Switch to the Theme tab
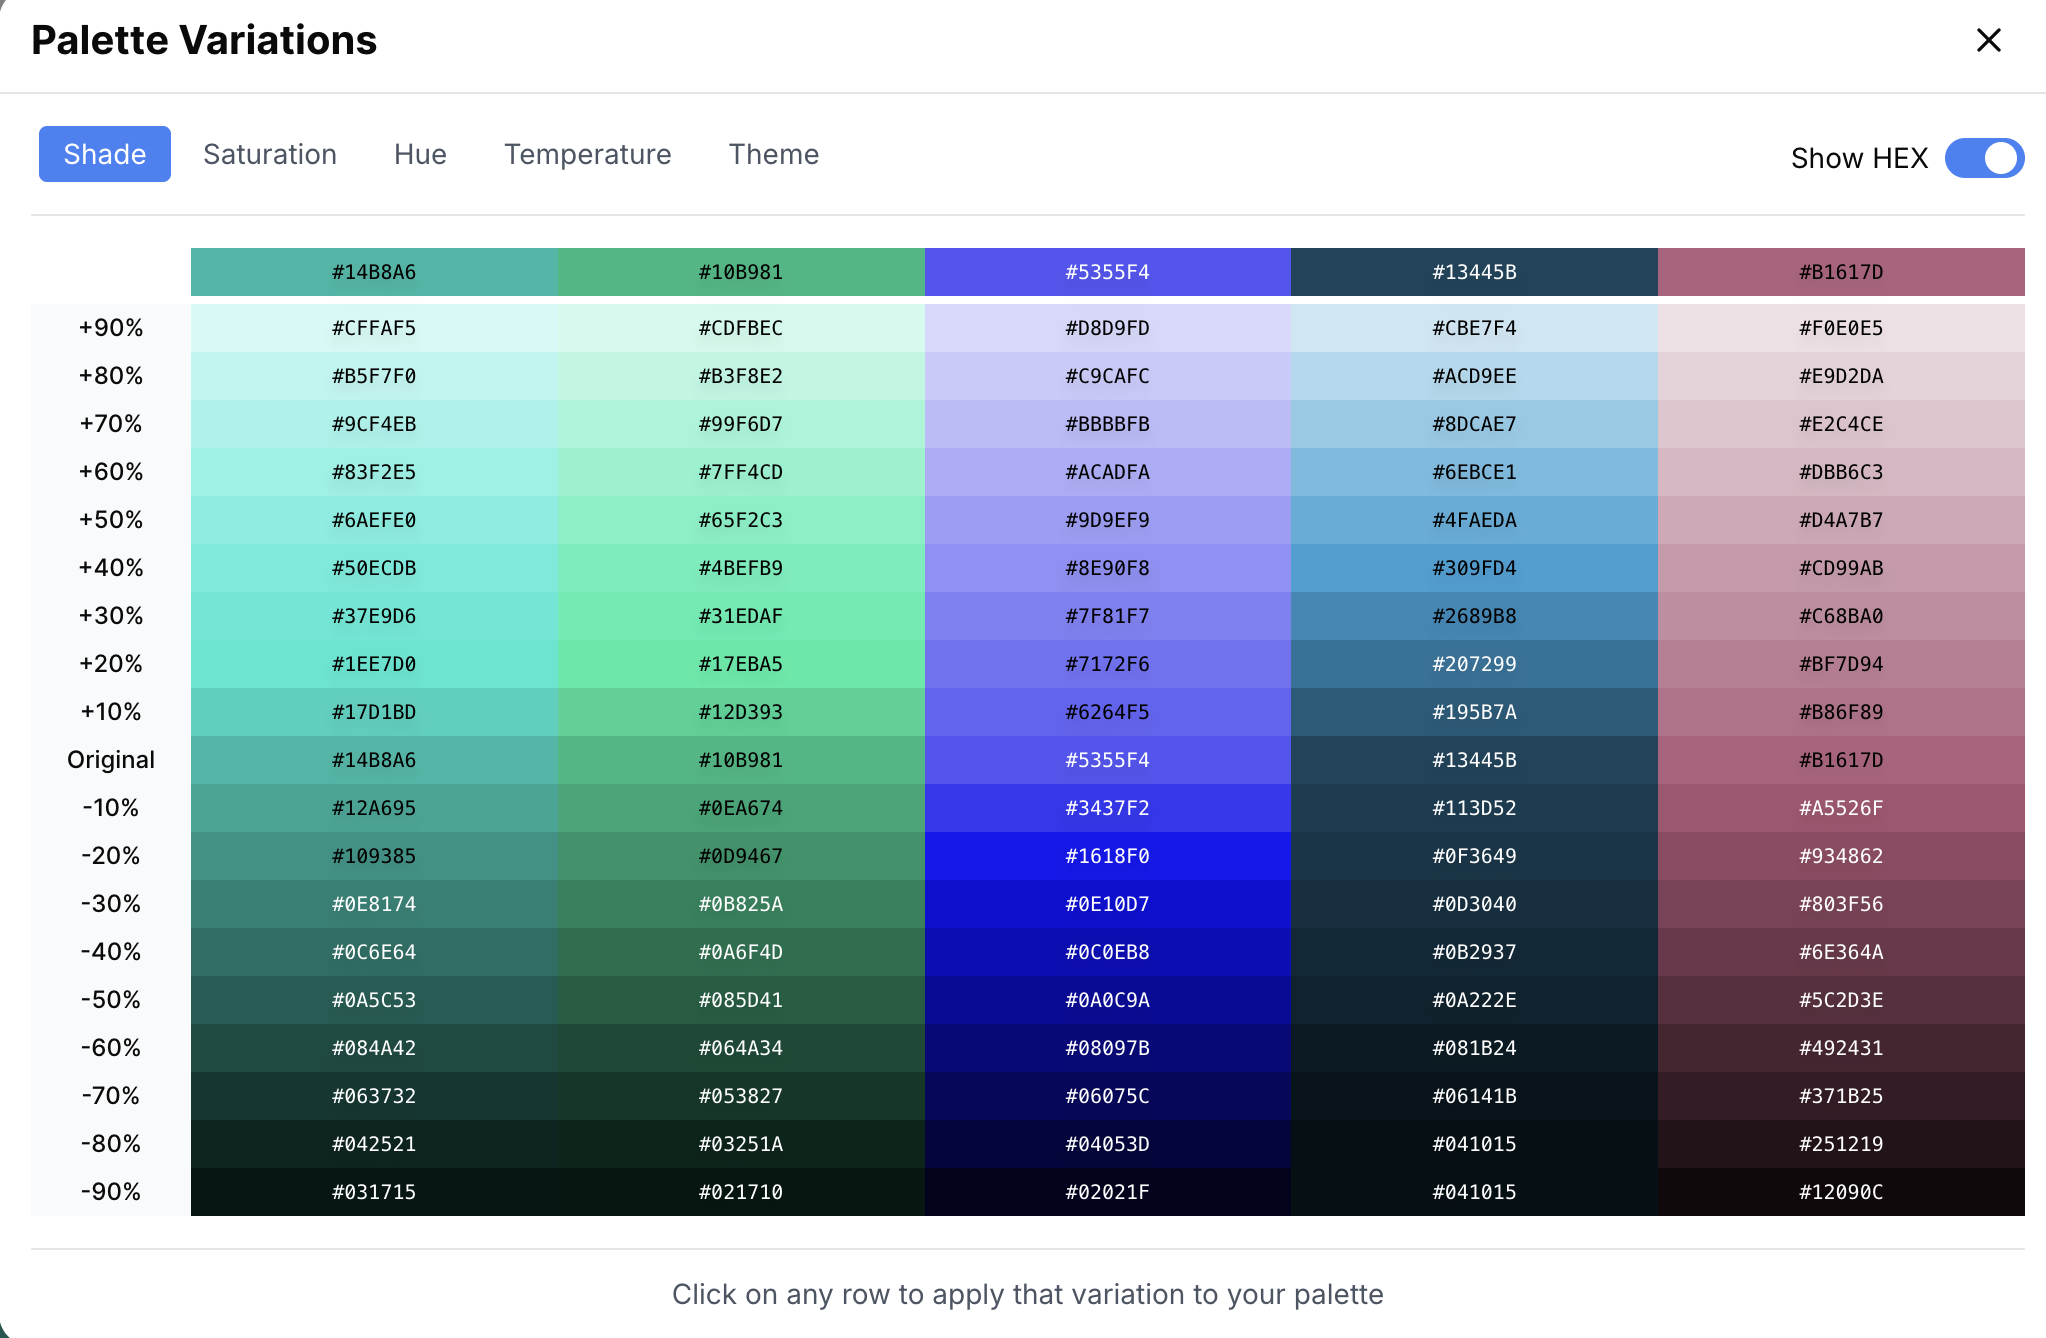This screenshot has height=1338, width=2046. point(773,154)
